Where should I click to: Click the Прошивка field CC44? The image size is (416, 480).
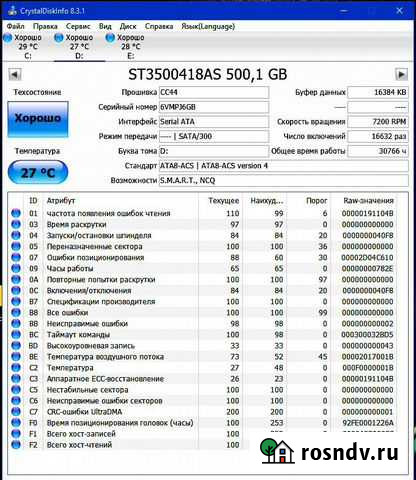[x=214, y=92]
